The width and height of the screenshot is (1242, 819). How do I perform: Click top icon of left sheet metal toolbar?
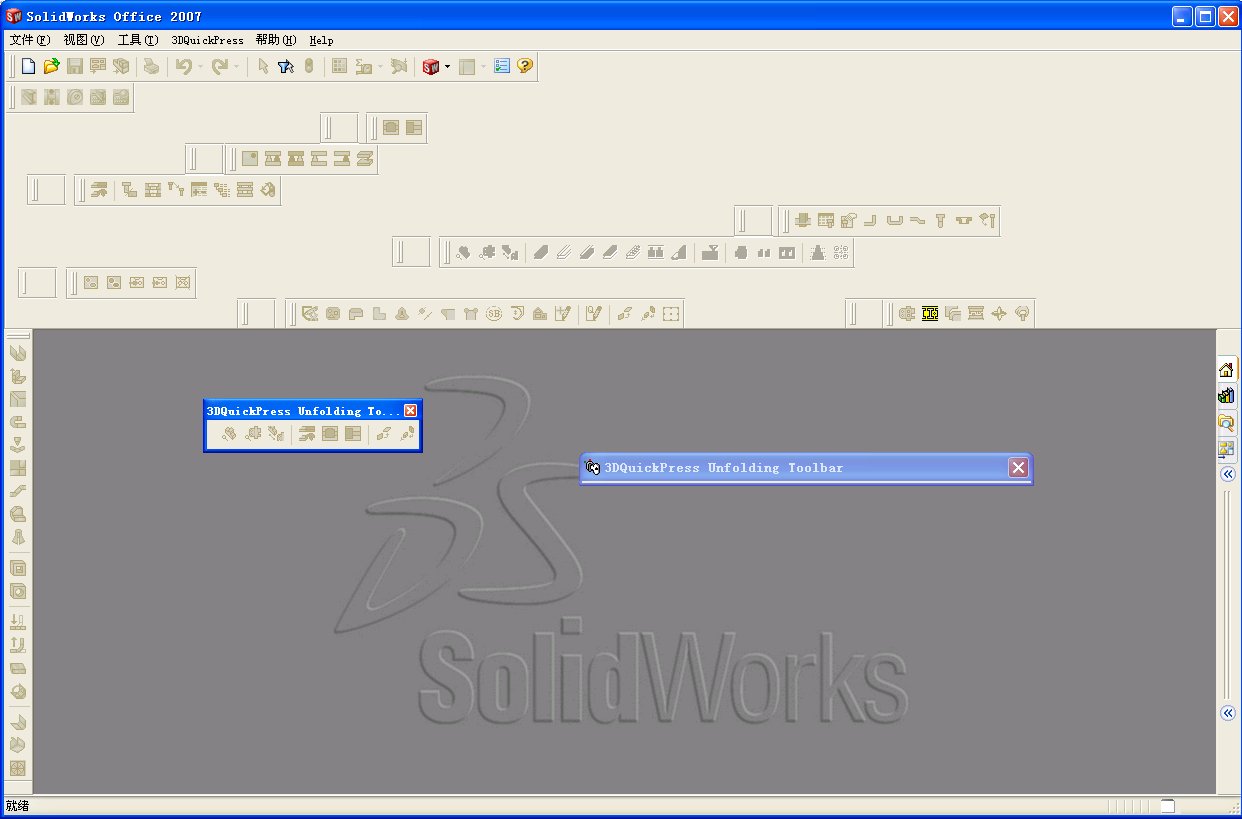(18, 353)
